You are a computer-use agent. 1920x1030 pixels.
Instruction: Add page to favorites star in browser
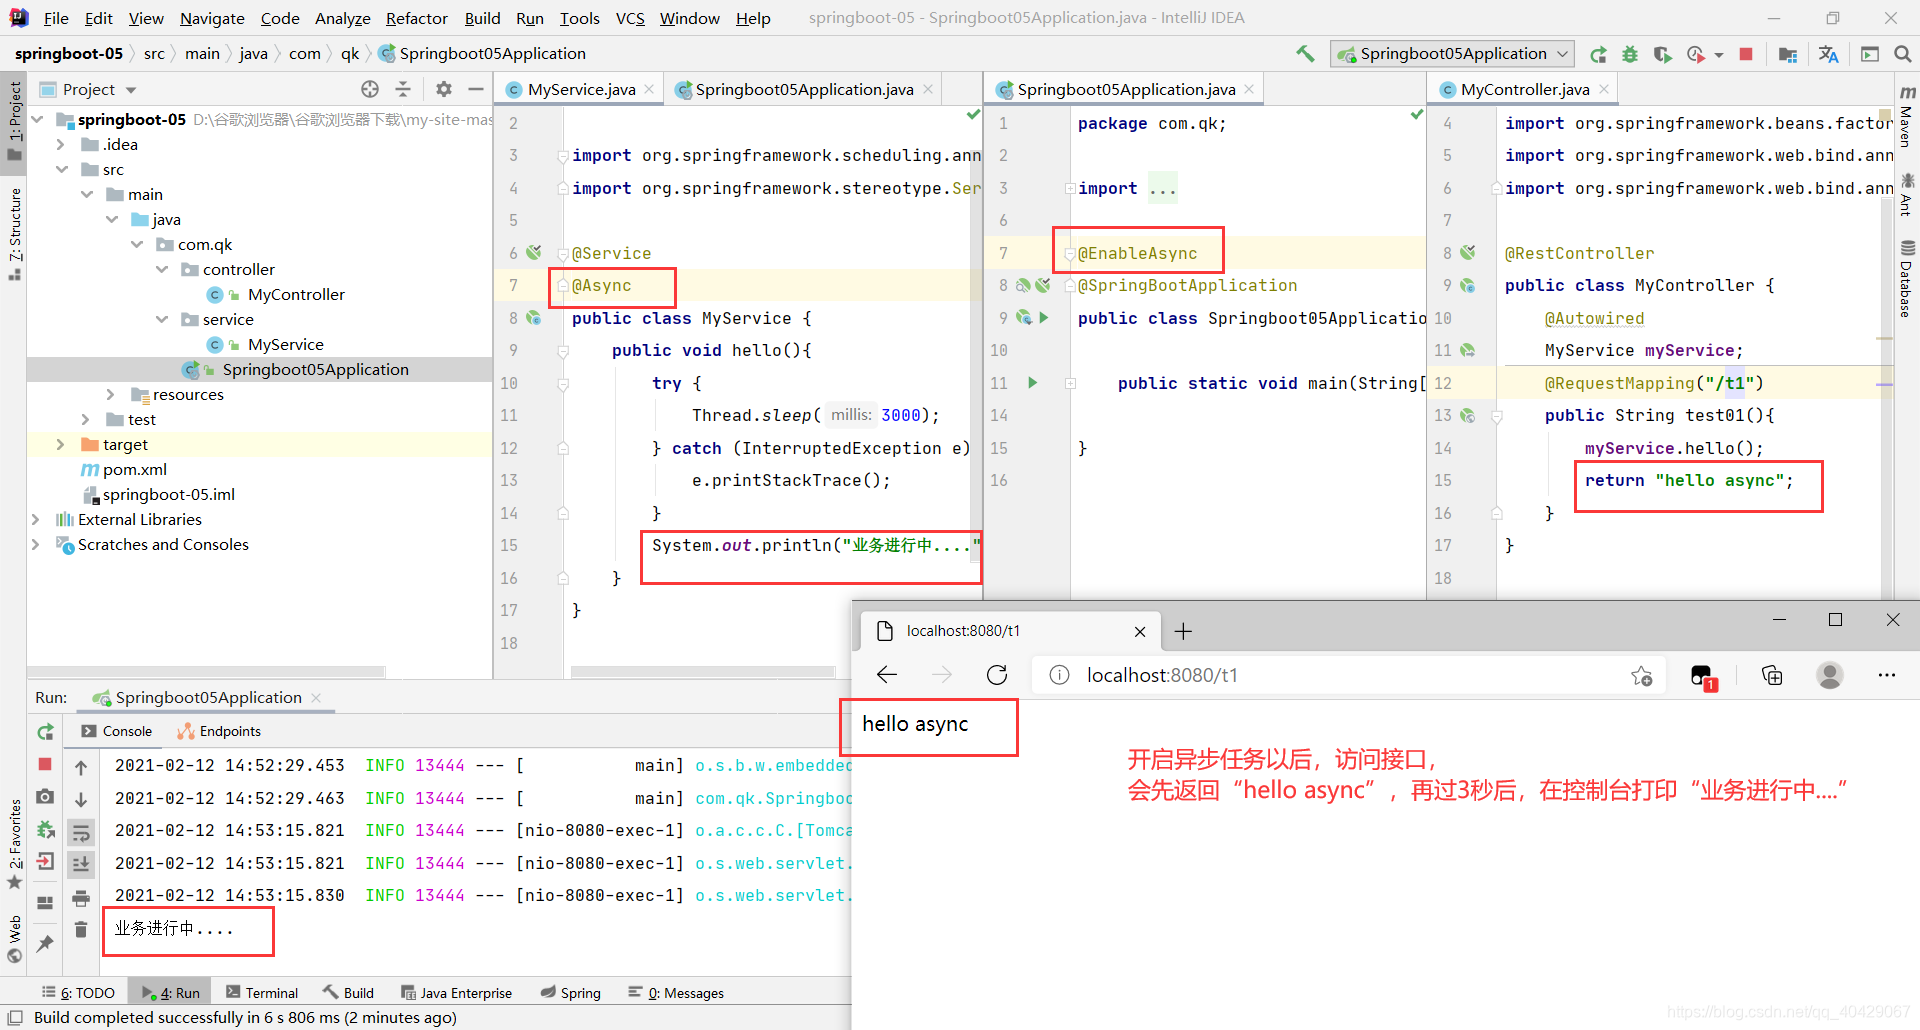pos(1642,676)
